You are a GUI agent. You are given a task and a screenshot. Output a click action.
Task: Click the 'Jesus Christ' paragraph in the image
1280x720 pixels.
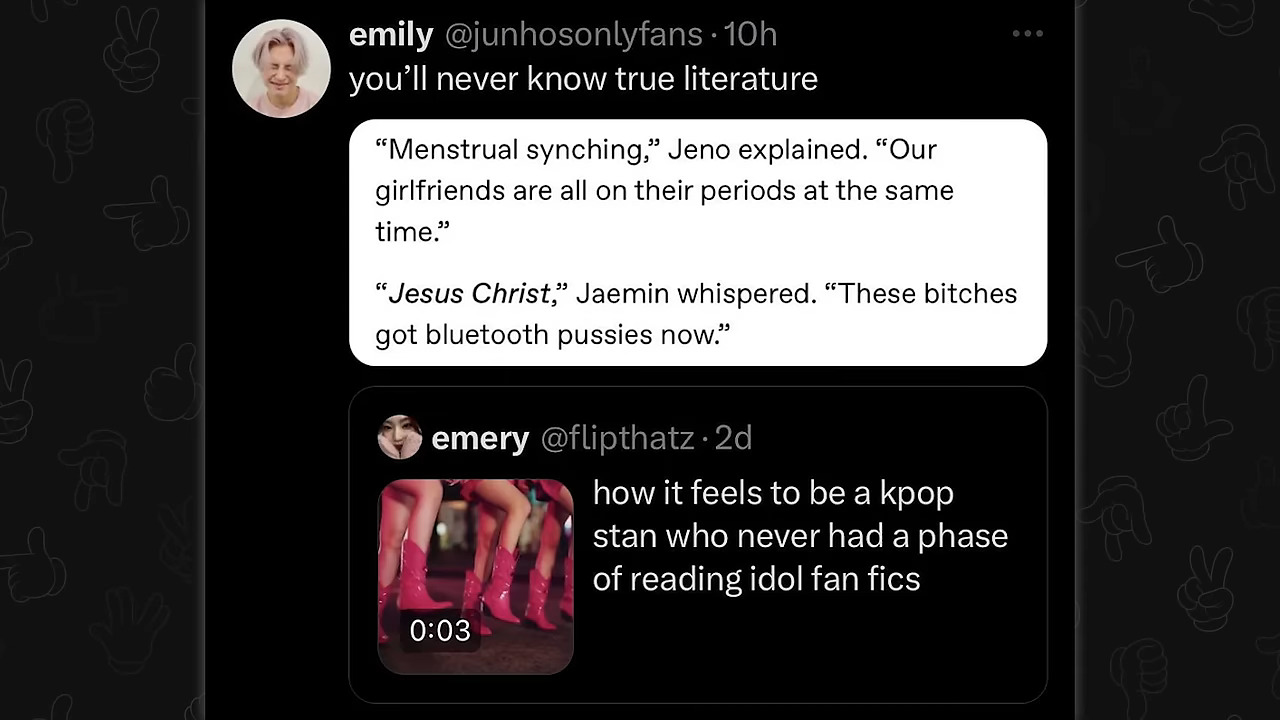tap(696, 313)
